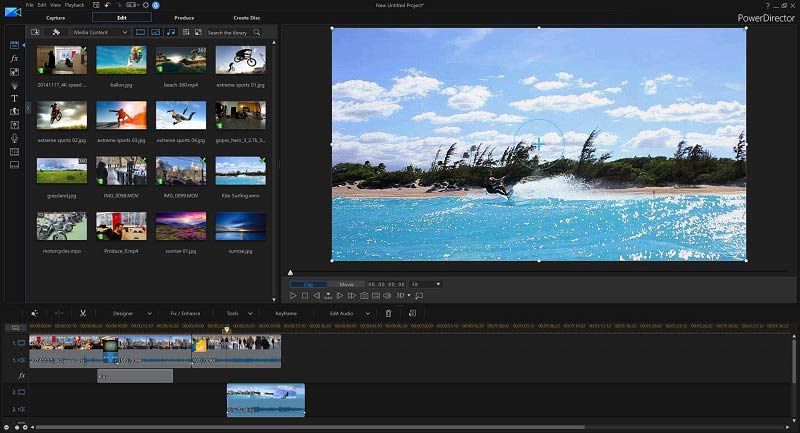Switch to the Produce tab
This screenshot has width=800, height=433.
[185, 18]
